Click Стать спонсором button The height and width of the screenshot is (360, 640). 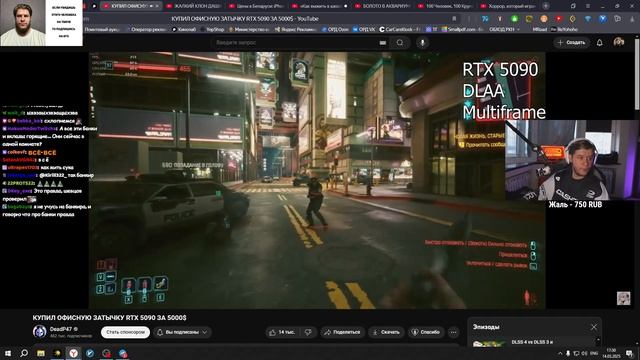click(x=125, y=332)
